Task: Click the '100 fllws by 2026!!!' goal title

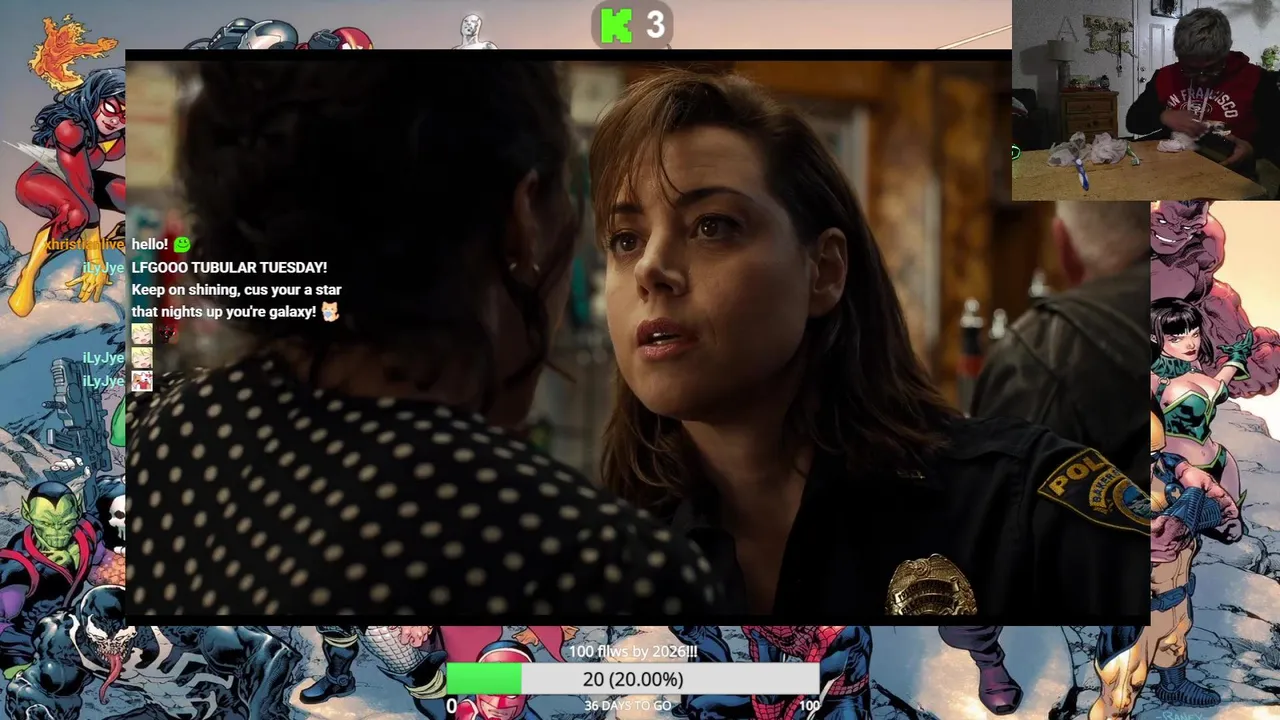Action: 633,652
